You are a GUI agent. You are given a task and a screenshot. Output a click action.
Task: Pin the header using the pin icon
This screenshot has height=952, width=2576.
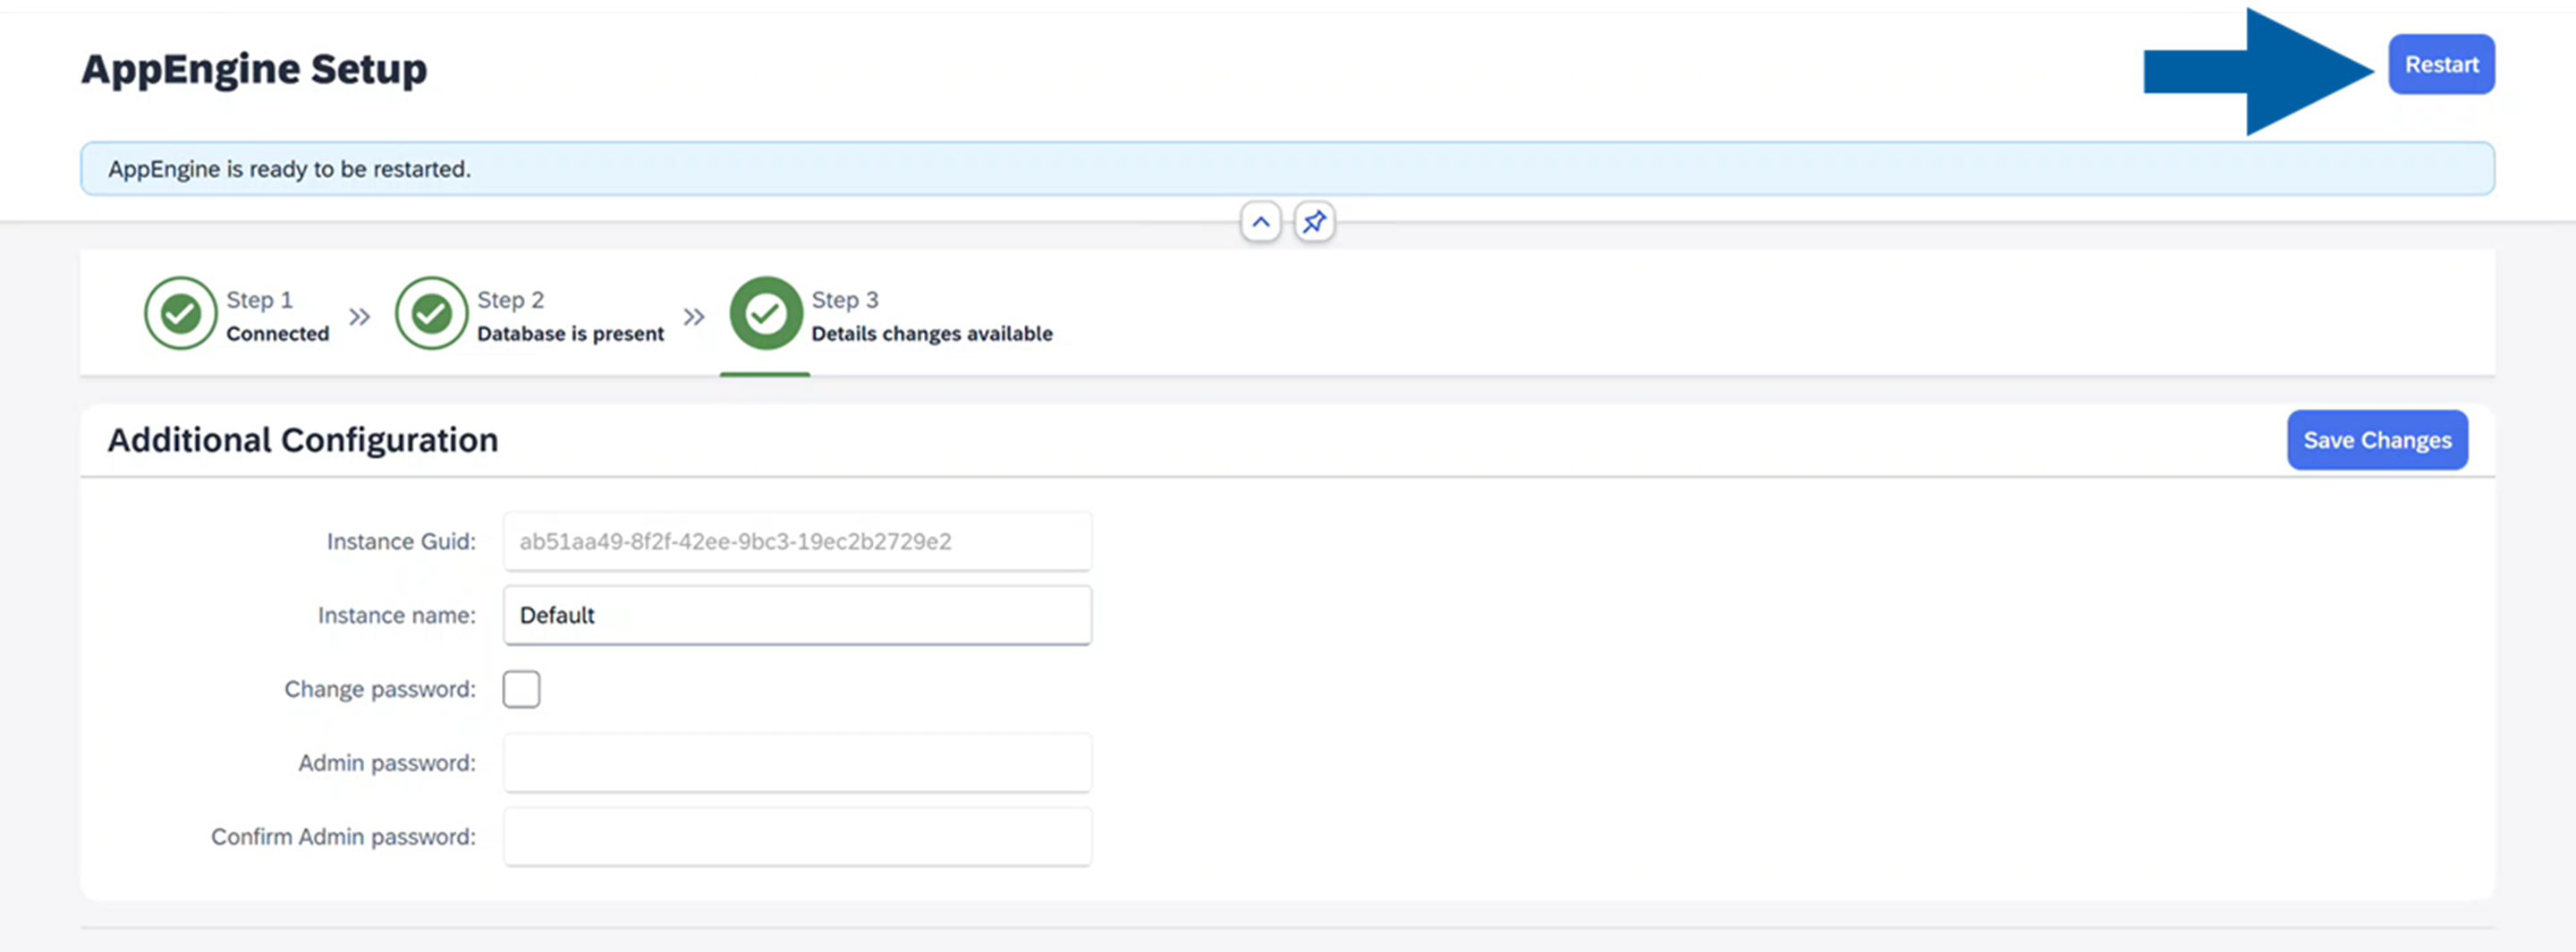1314,222
